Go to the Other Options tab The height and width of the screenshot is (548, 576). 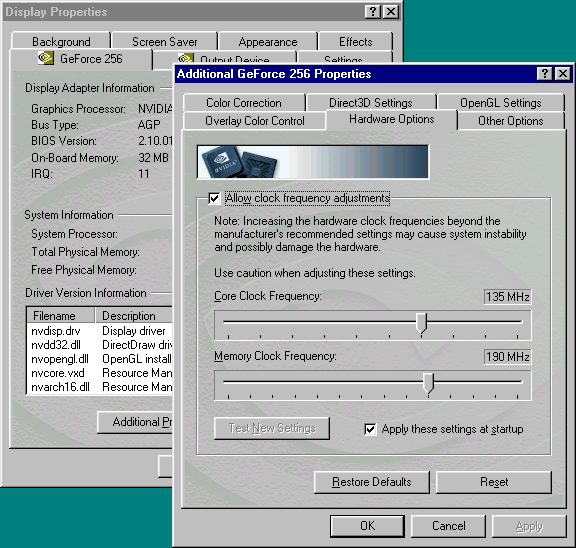(x=511, y=121)
